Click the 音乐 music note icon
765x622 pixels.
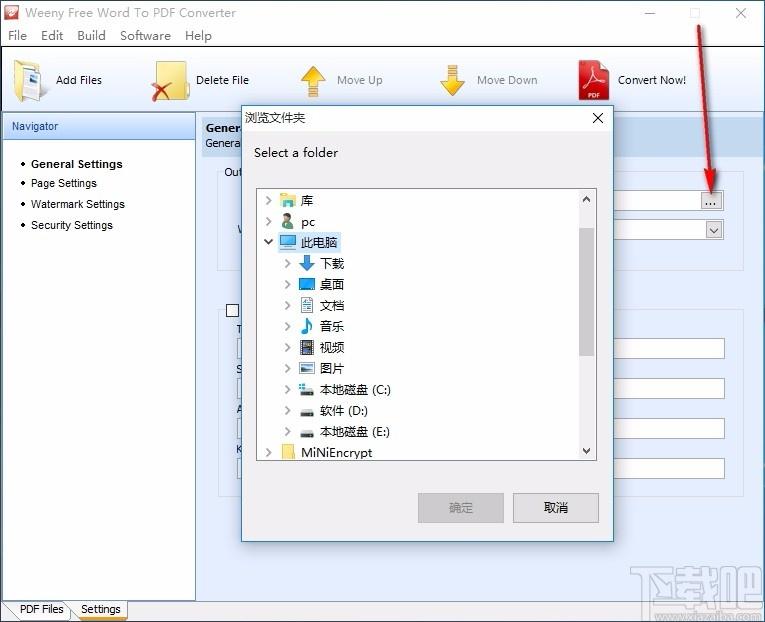(307, 326)
